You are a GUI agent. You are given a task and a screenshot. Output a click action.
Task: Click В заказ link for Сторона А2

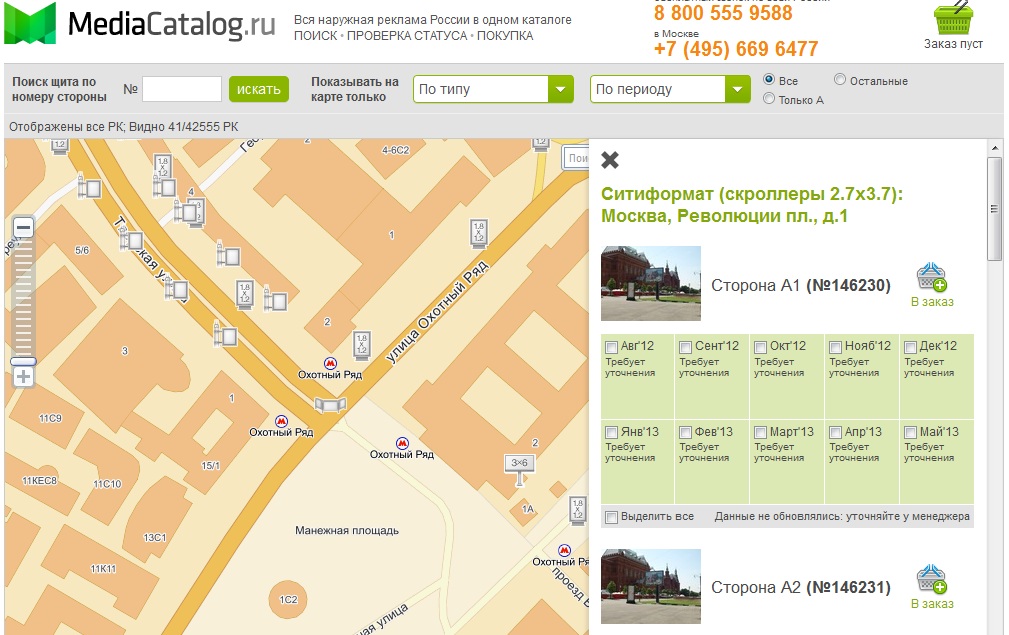[x=932, y=603]
